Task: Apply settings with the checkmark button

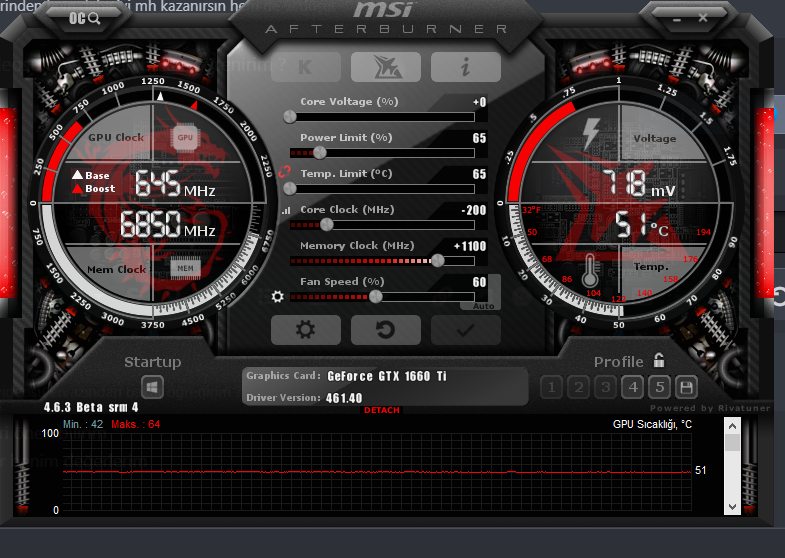Action: pos(466,330)
